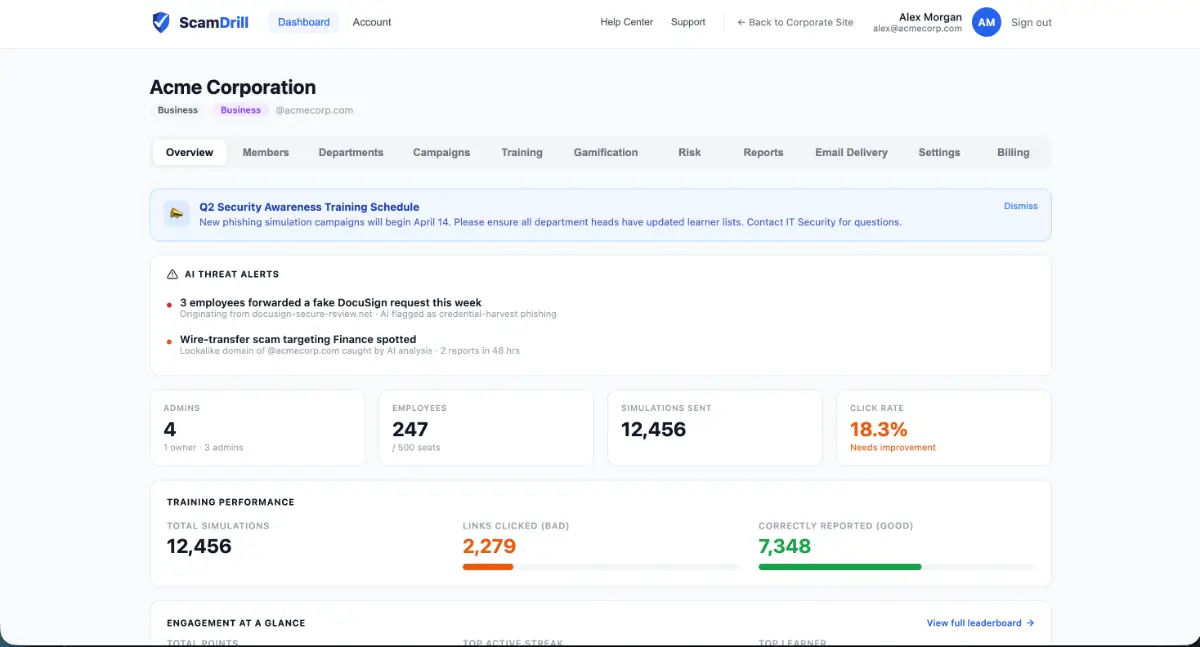The image size is (1200, 647).
Task: Go to the Billing tab
Action: pyautogui.click(x=1013, y=152)
